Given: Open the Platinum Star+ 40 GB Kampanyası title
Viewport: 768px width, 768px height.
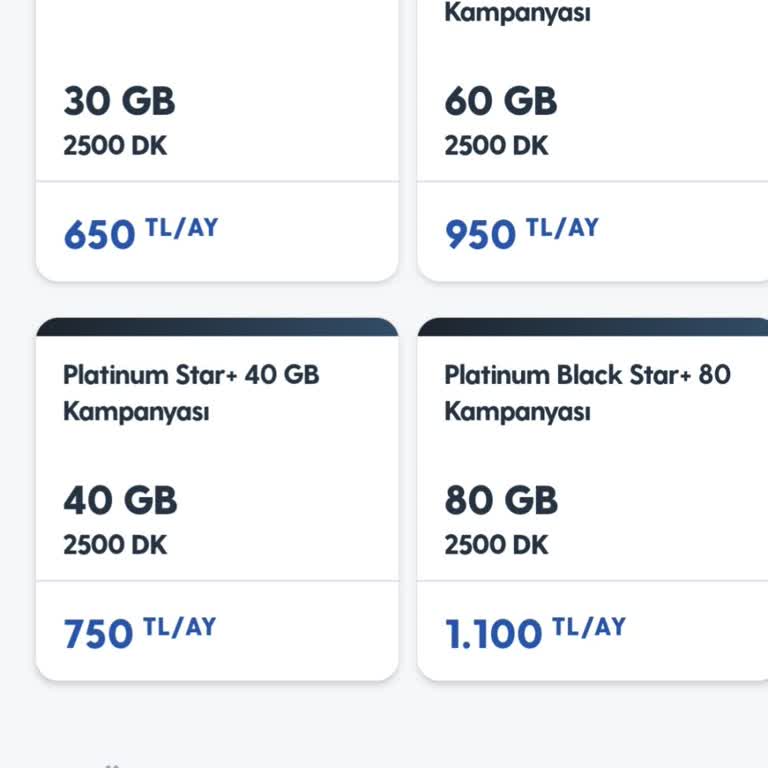Looking at the screenshot, I should tap(191, 392).
